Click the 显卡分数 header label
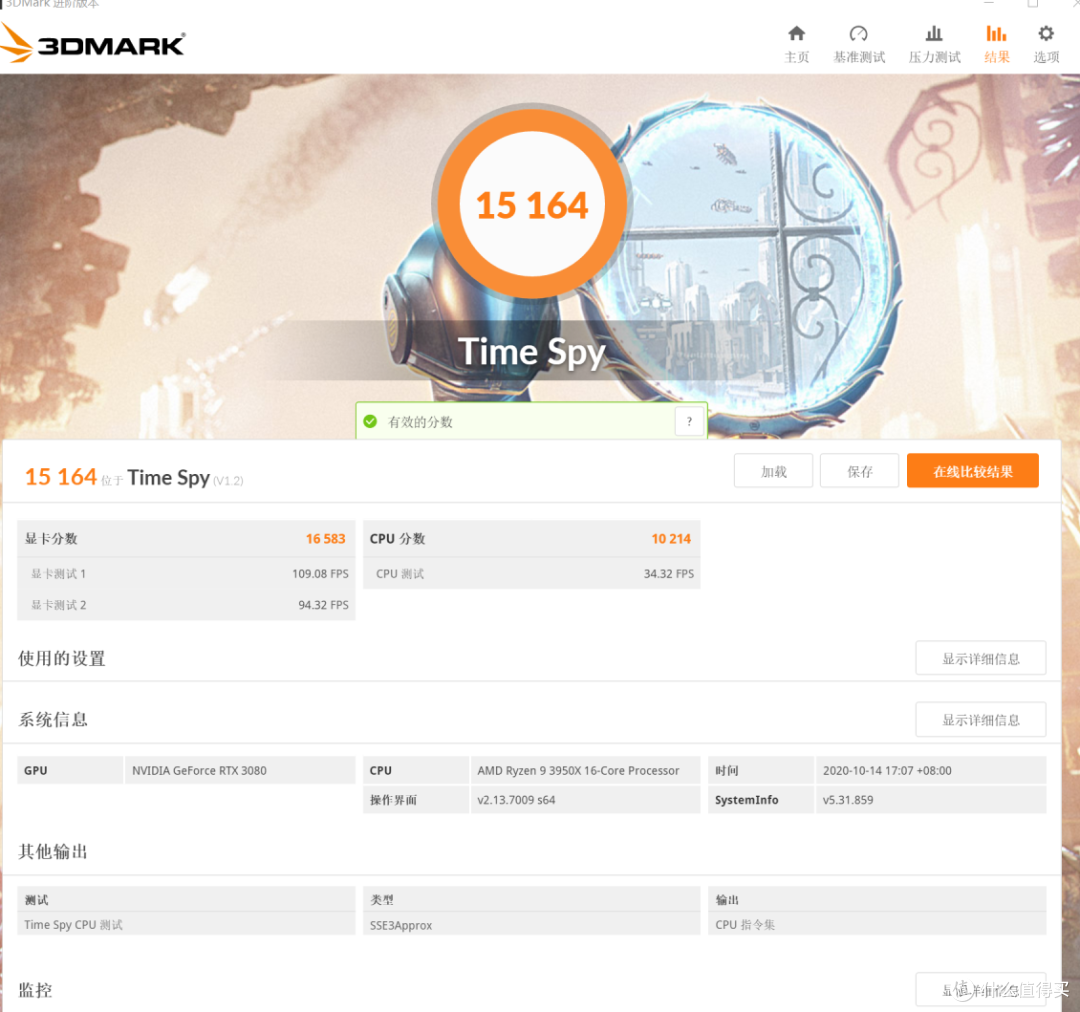This screenshot has width=1080, height=1012. 51,539
